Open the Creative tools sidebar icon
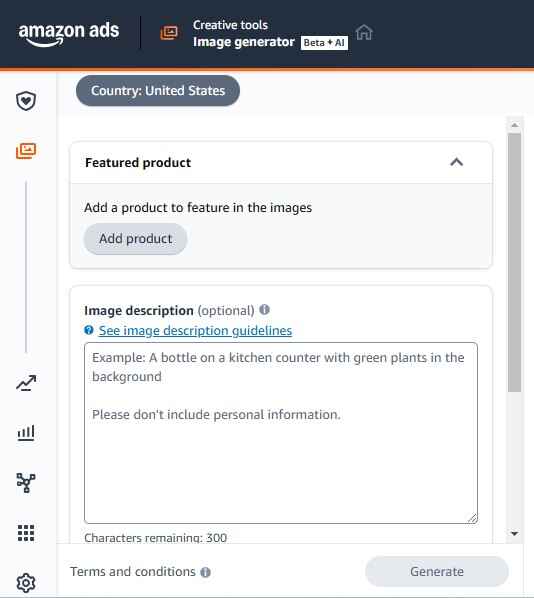 pos(26,151)
